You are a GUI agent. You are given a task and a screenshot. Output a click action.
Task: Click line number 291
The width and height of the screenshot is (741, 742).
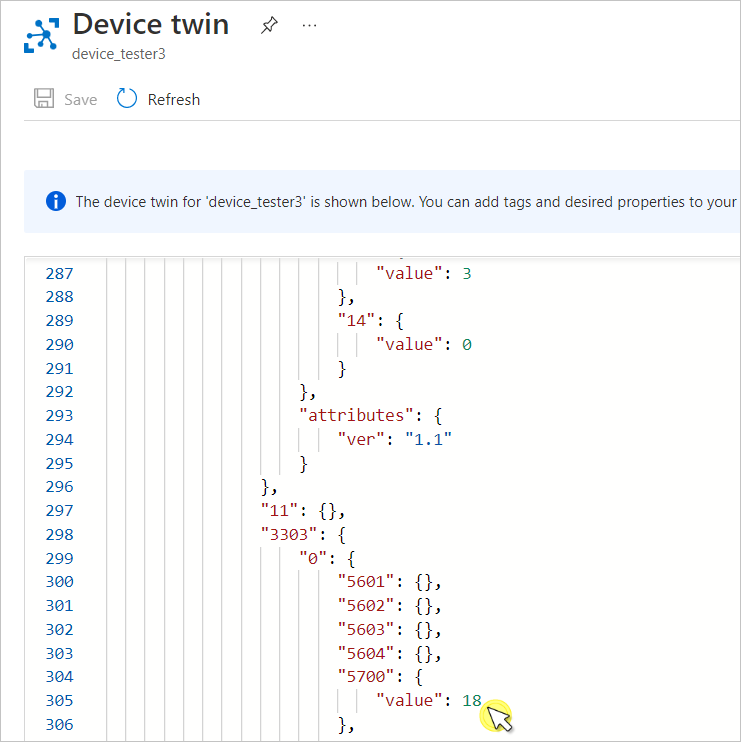[60, 369]
